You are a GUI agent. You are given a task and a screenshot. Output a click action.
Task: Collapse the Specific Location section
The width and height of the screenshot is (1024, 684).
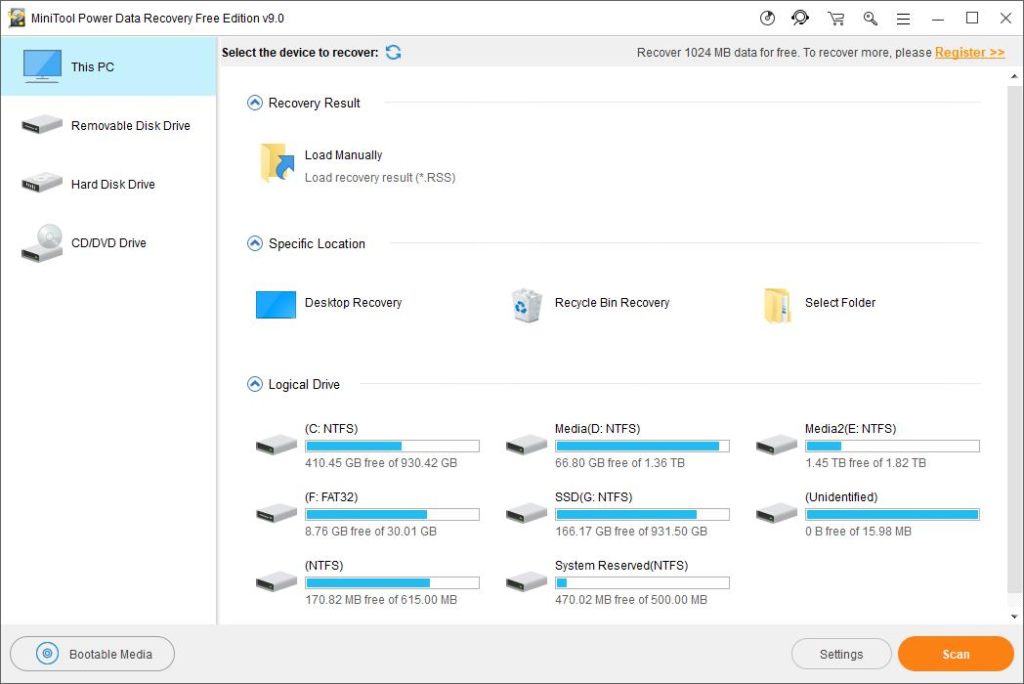pos(254,244)
